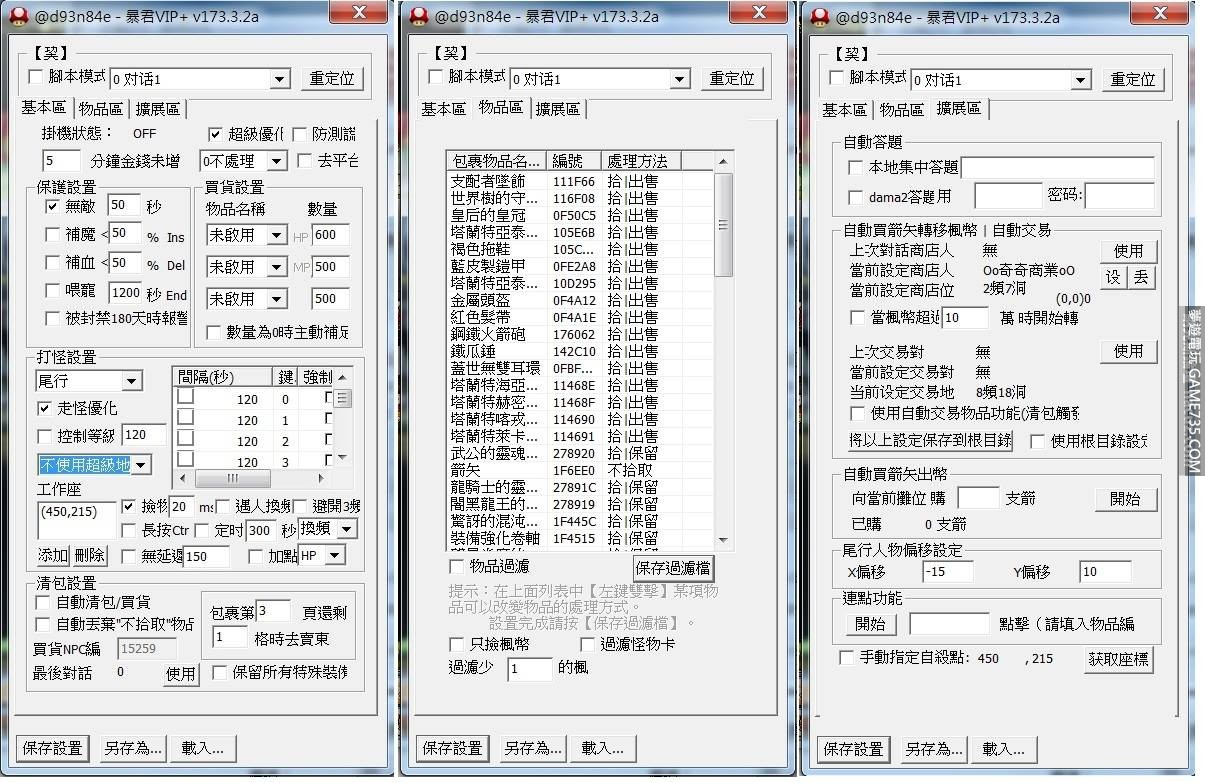The image size is (1205, 783).
Task: Click the mushroom app icon in 基本區 window title bar
Action: pos(18,17)
